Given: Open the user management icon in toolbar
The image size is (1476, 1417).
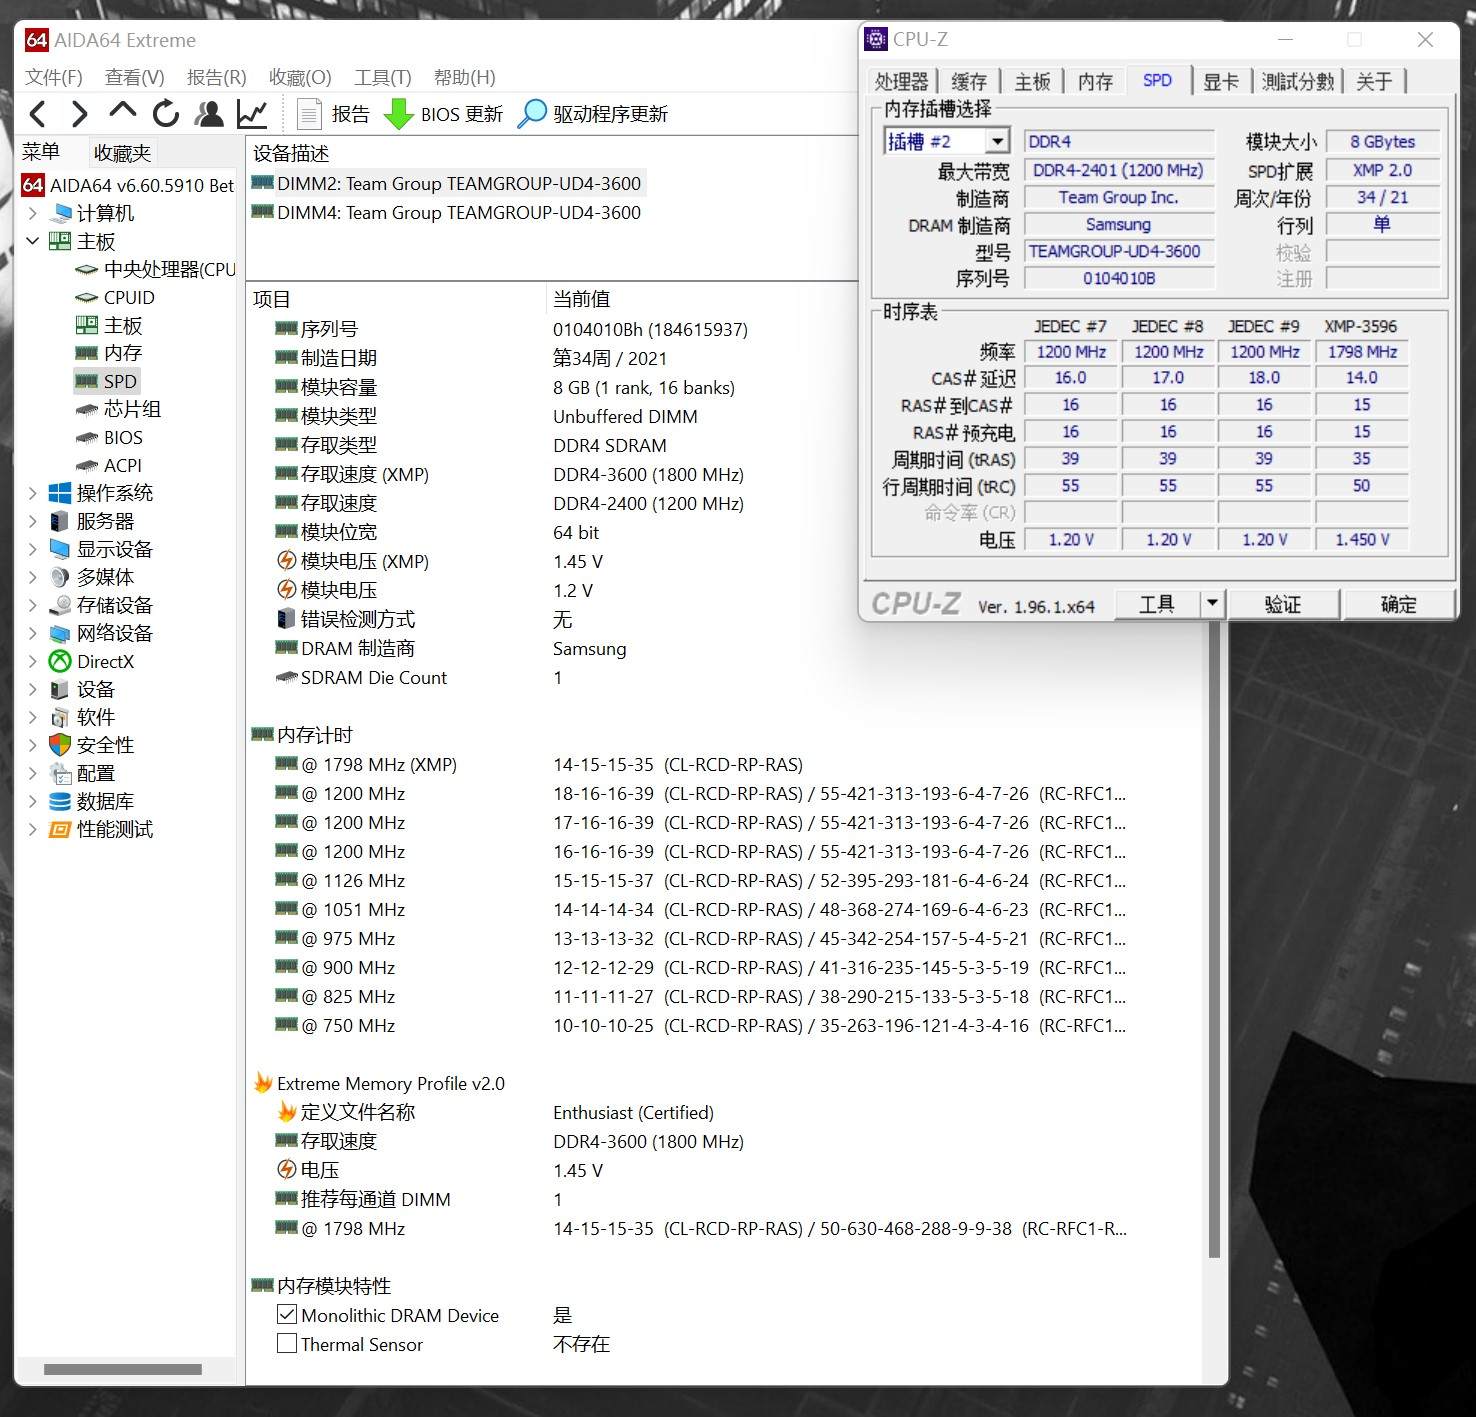Looking at the screenshot, I should (209, 114).
